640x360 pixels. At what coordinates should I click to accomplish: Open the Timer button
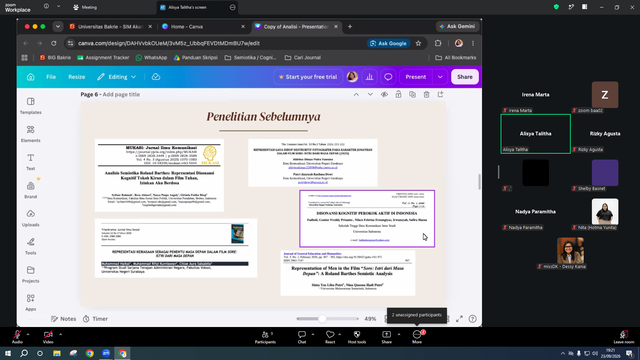(96, 319)
